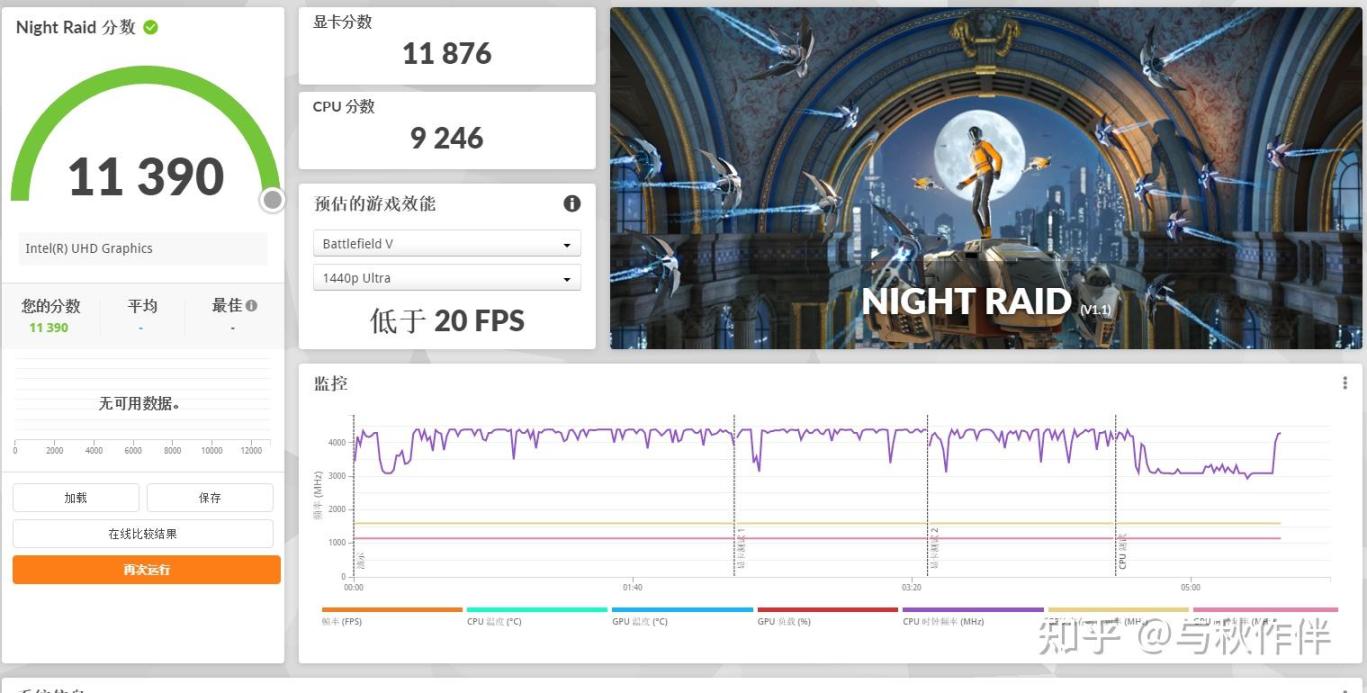Click the 保存 button

pyautogui.click(x=210, y=498)
